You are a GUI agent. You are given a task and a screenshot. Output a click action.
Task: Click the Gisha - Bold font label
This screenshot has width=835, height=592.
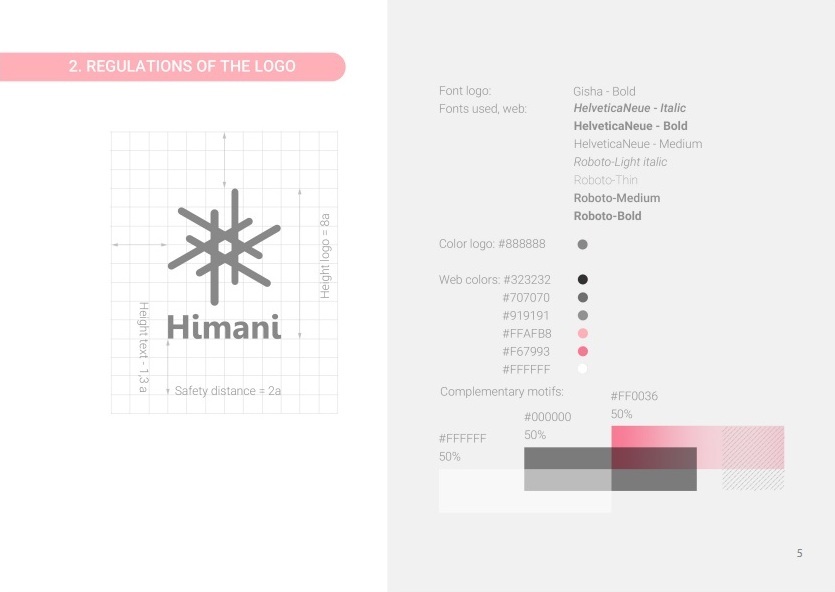604,92
